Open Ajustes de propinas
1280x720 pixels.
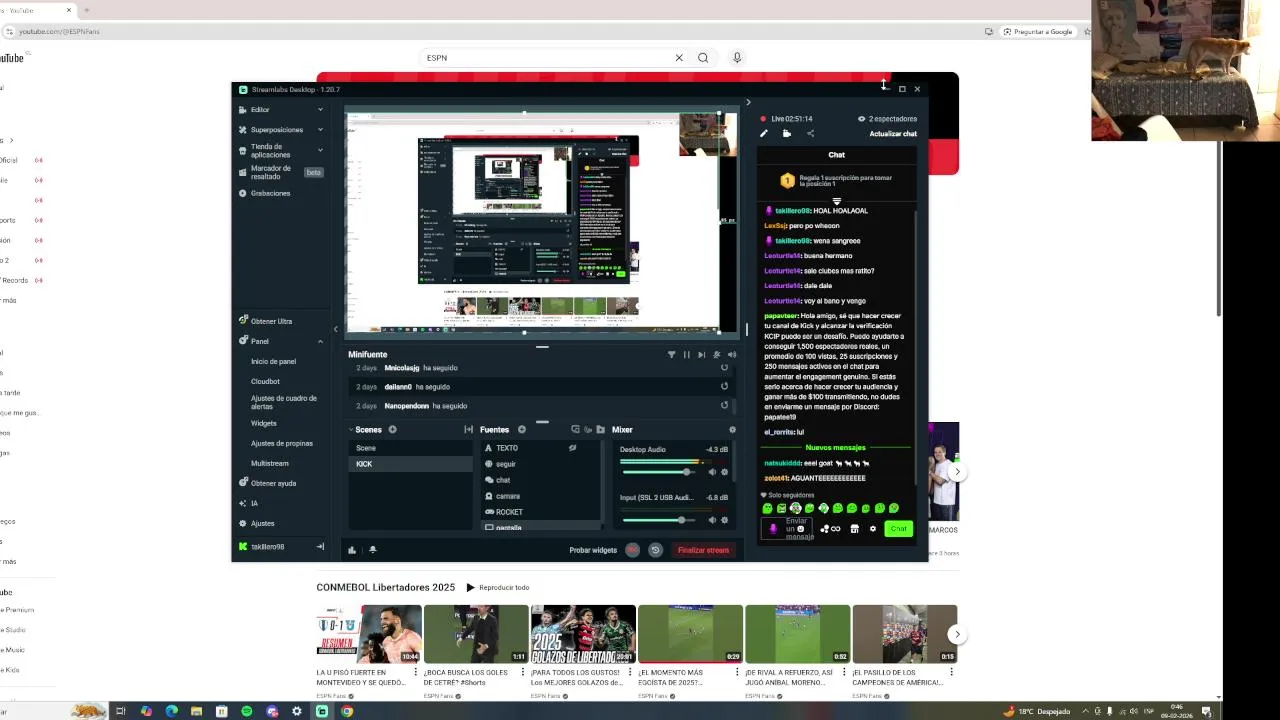tap(281, 443)
